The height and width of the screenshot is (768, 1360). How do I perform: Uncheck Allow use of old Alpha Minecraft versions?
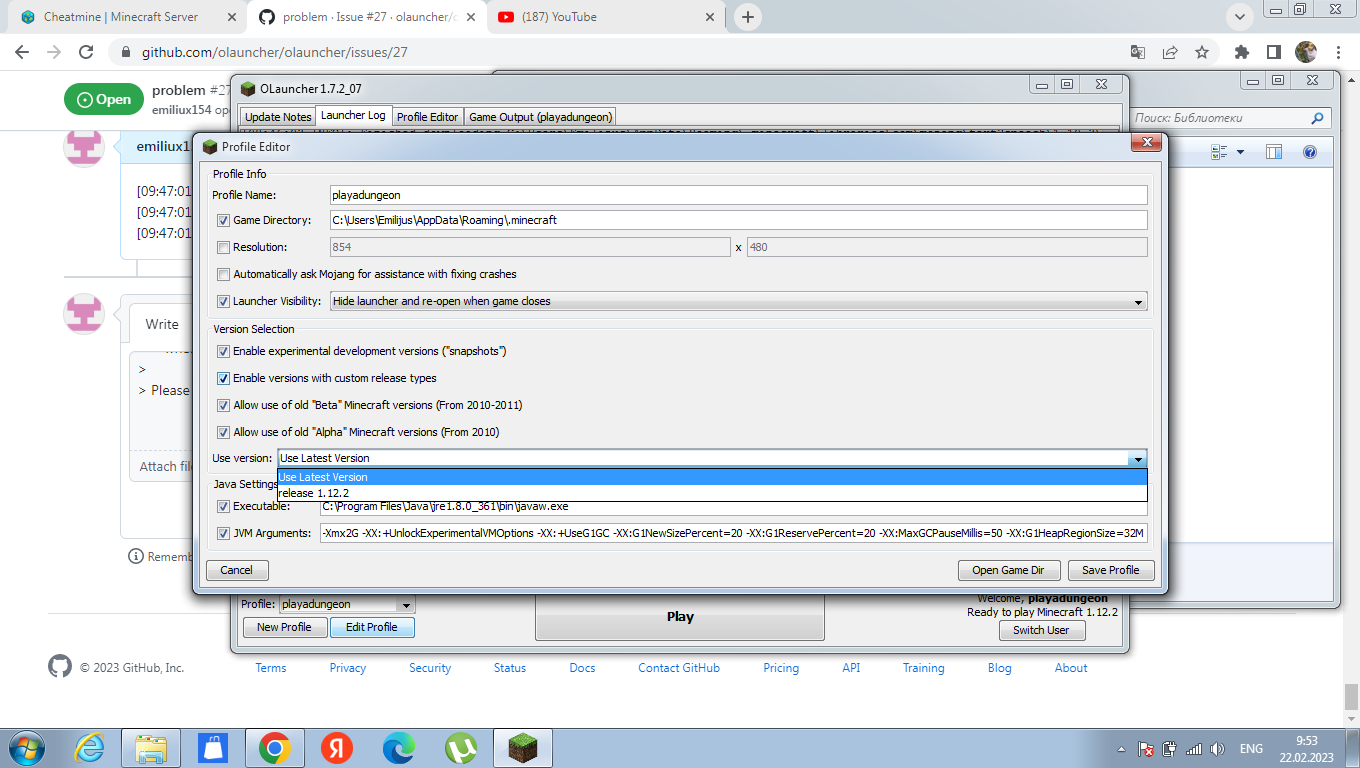[223, 432]
